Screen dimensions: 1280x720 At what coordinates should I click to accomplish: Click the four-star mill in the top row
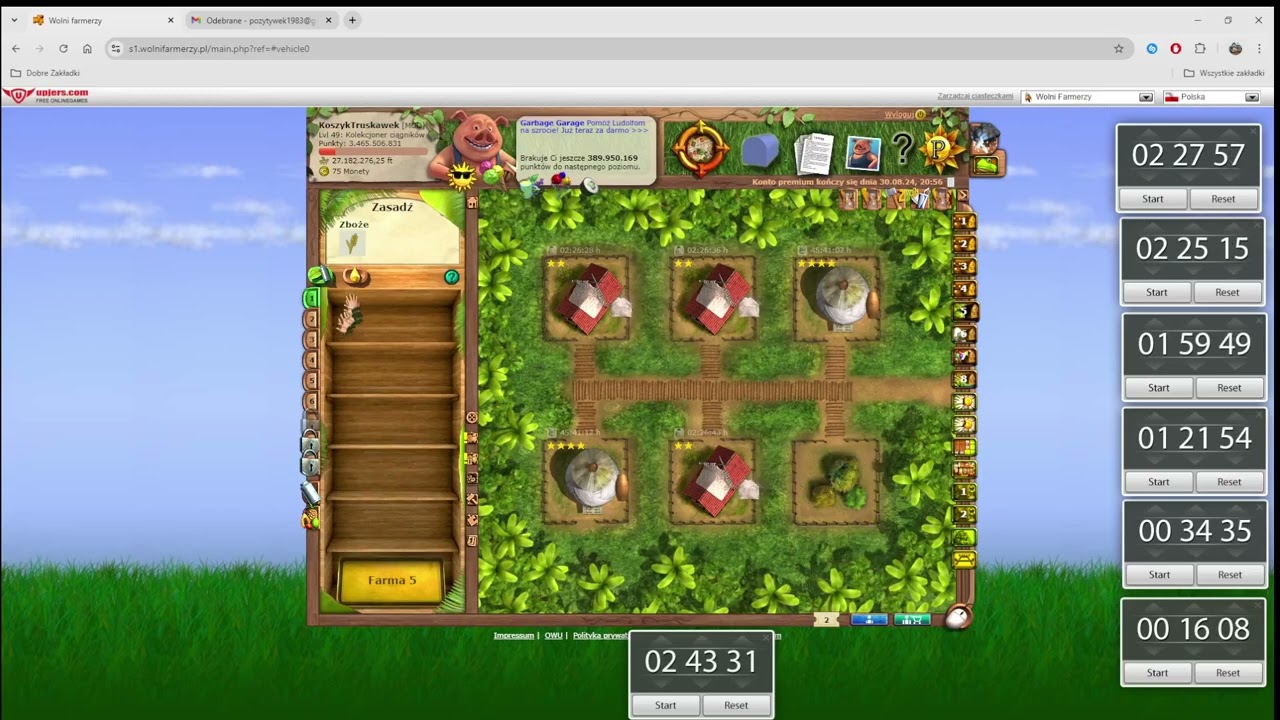(x=838, y=297)
